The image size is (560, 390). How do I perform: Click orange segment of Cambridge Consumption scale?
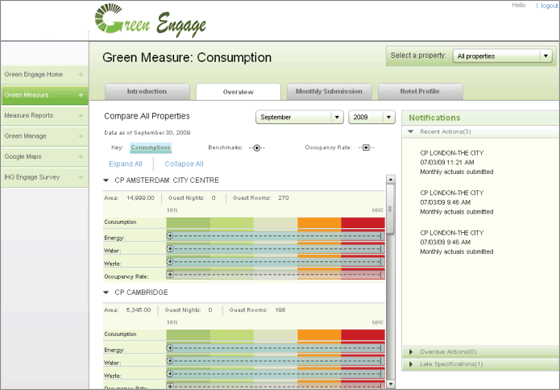point(319,335)
